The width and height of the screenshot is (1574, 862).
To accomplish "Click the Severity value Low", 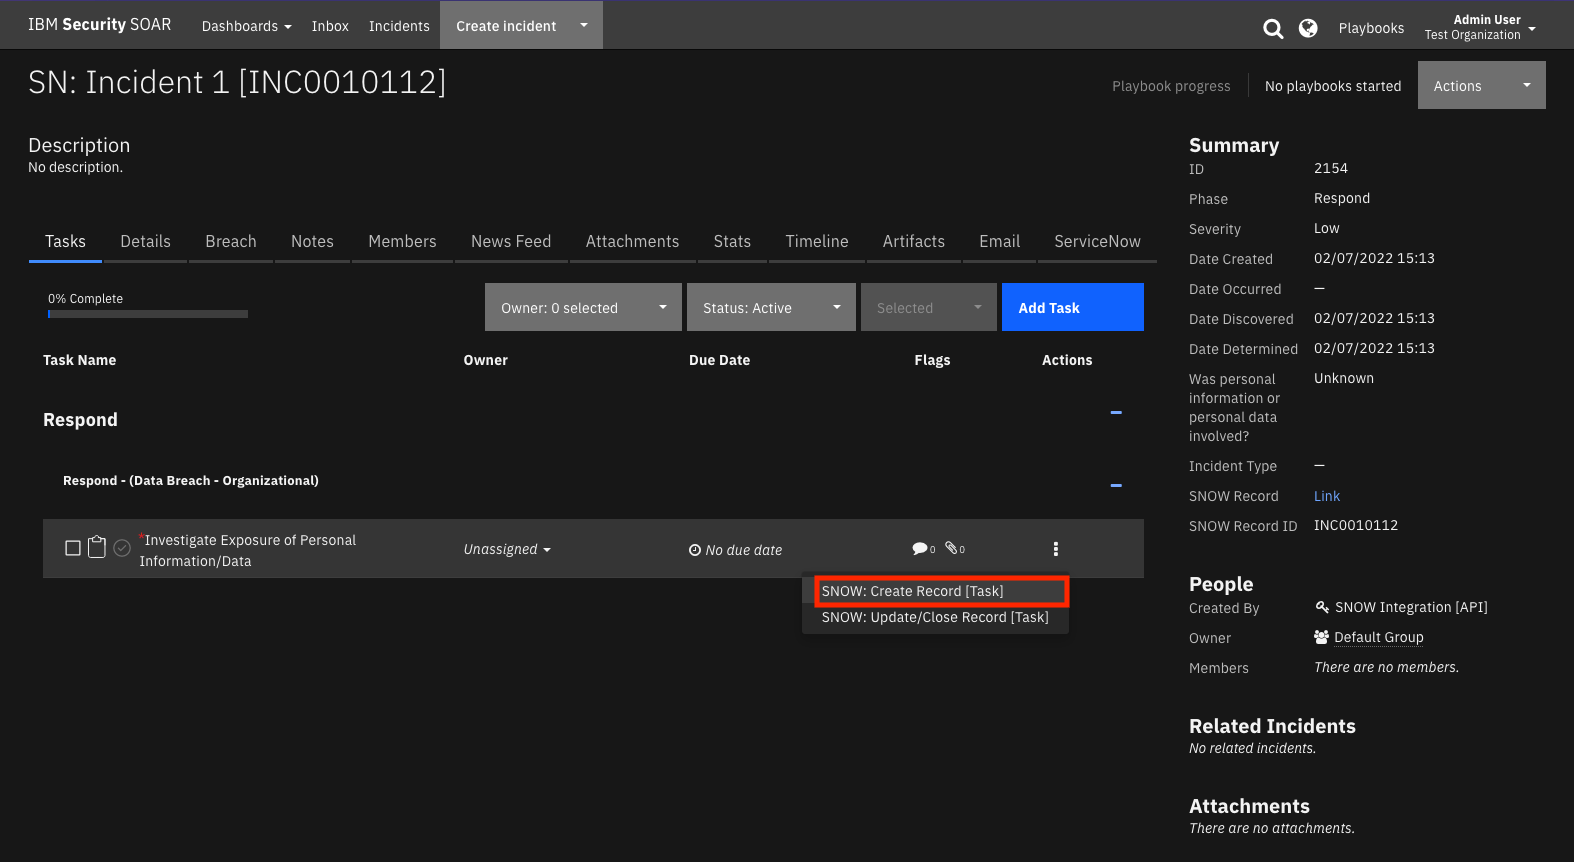I will (1326, 228).
